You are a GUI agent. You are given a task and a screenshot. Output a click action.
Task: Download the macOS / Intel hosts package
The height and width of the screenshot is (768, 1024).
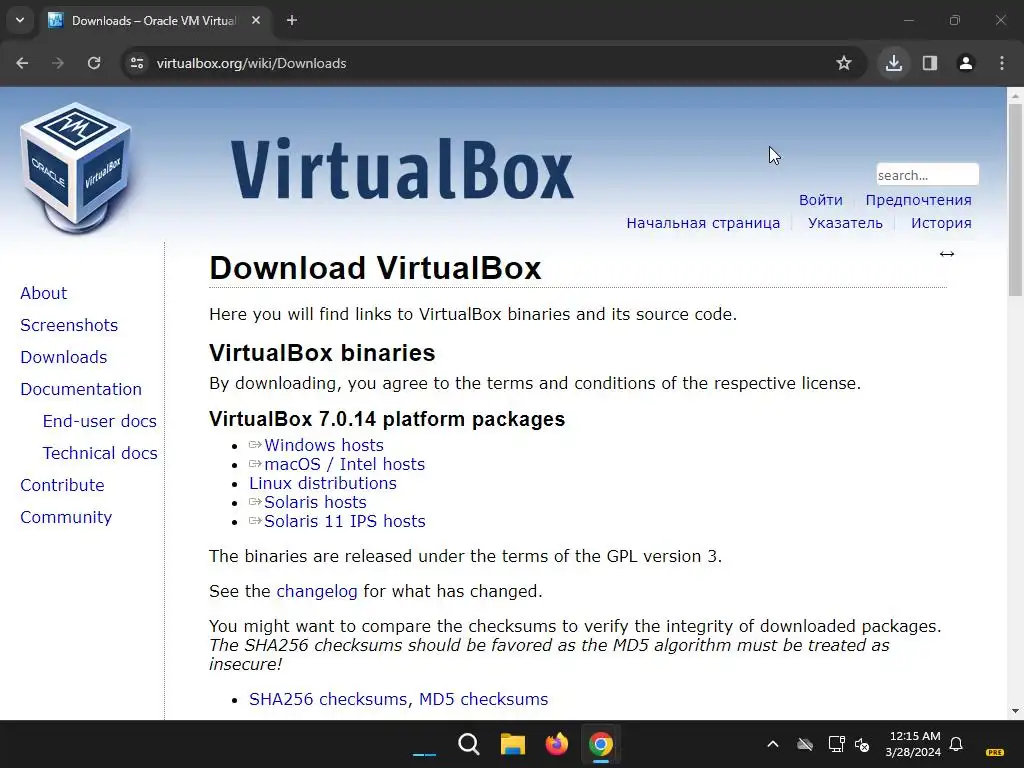tap(344, 464)
